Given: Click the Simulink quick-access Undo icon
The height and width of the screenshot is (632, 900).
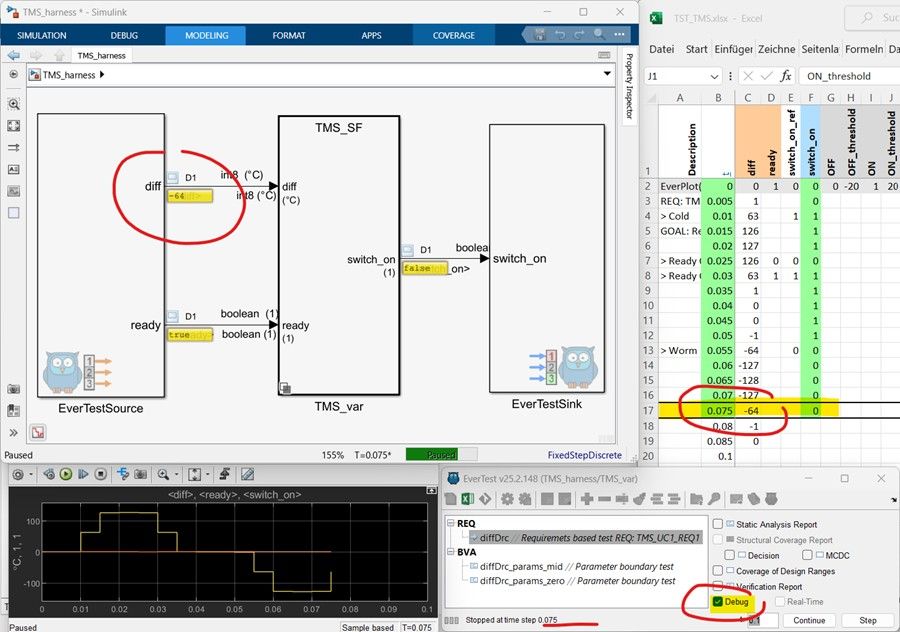Looking at the screenshot, I should 560,34.
